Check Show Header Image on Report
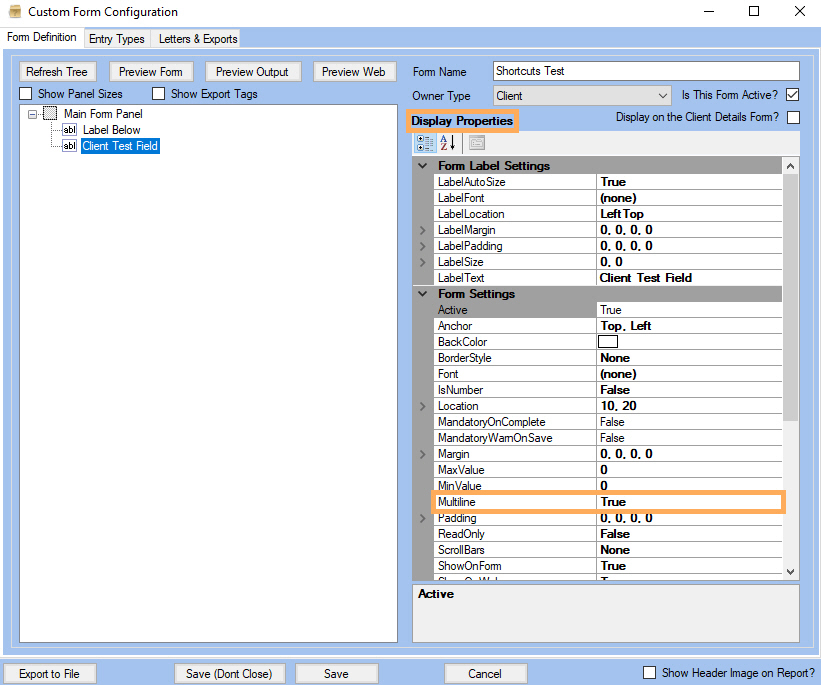821x685 pixels. tap(649, 673)
